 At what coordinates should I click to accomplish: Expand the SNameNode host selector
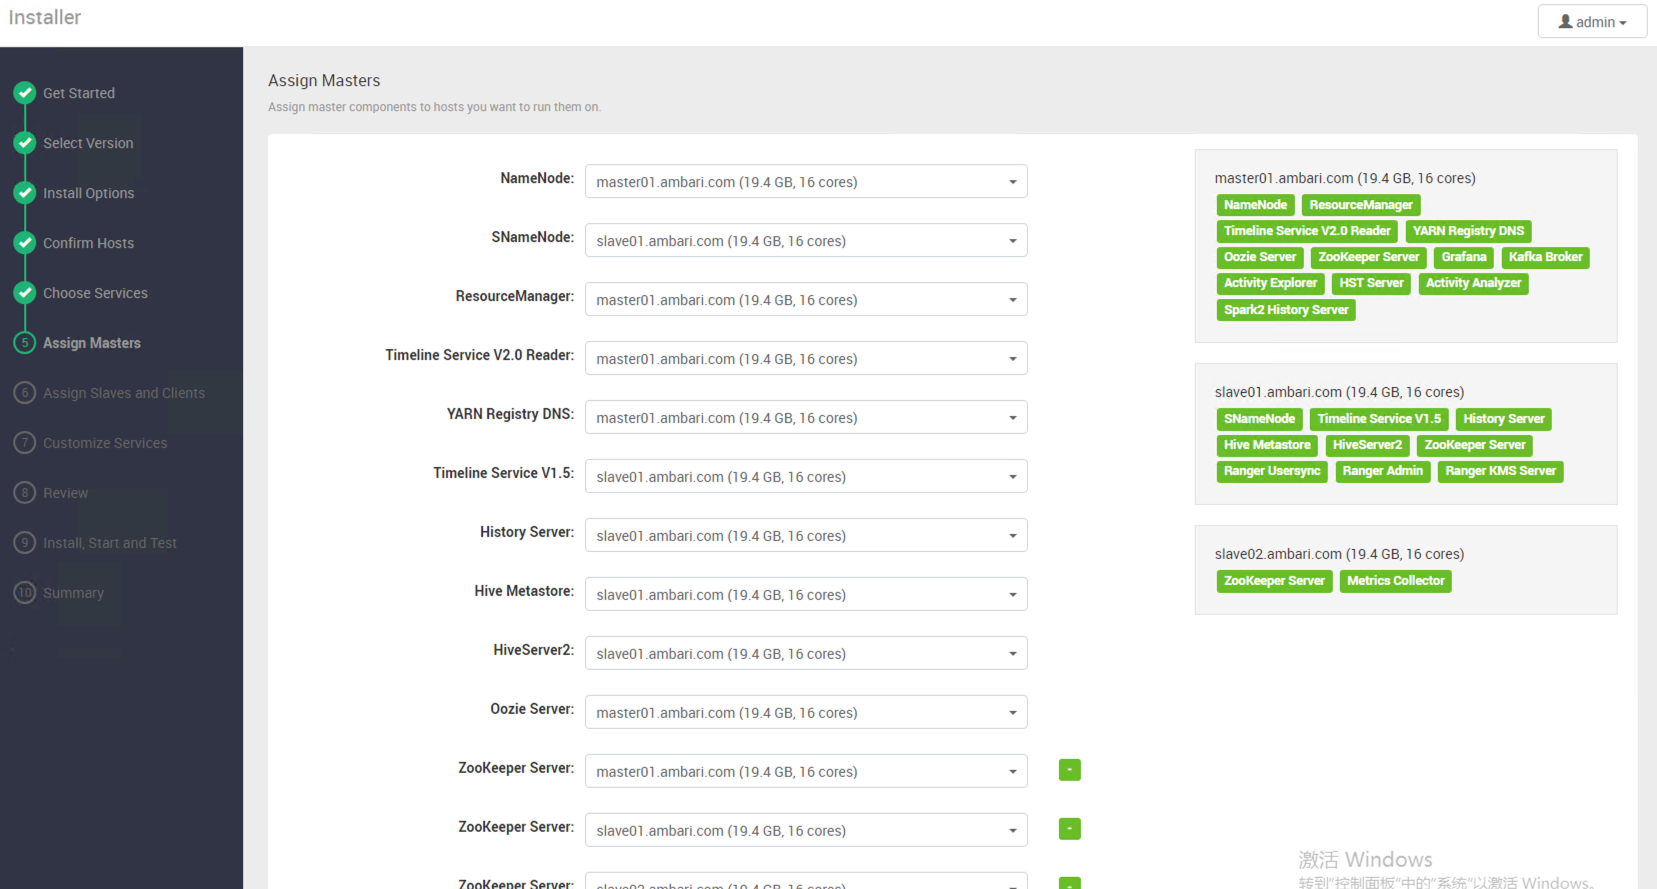[x=805, y=241]
